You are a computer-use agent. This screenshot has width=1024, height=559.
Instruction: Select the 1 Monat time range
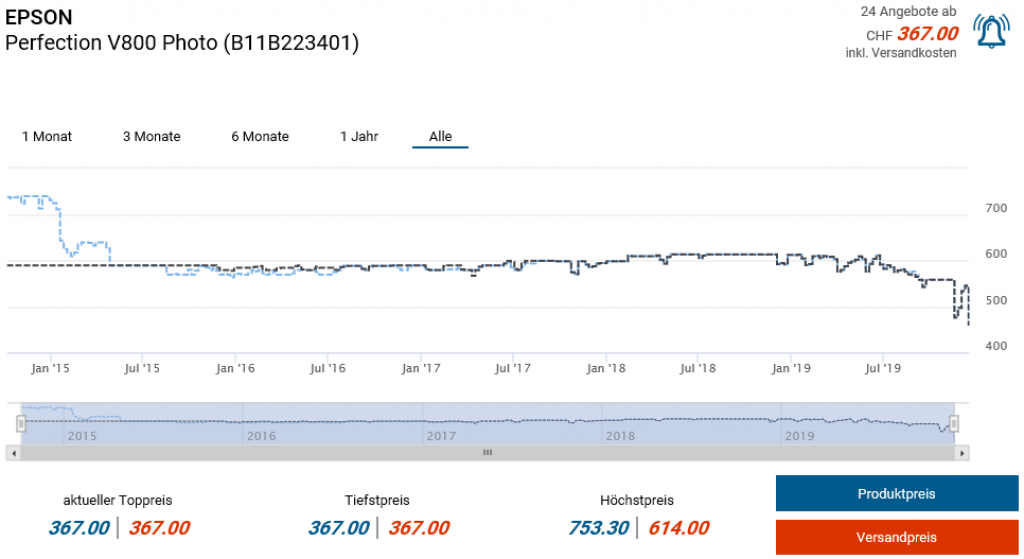tap(47, 137)
